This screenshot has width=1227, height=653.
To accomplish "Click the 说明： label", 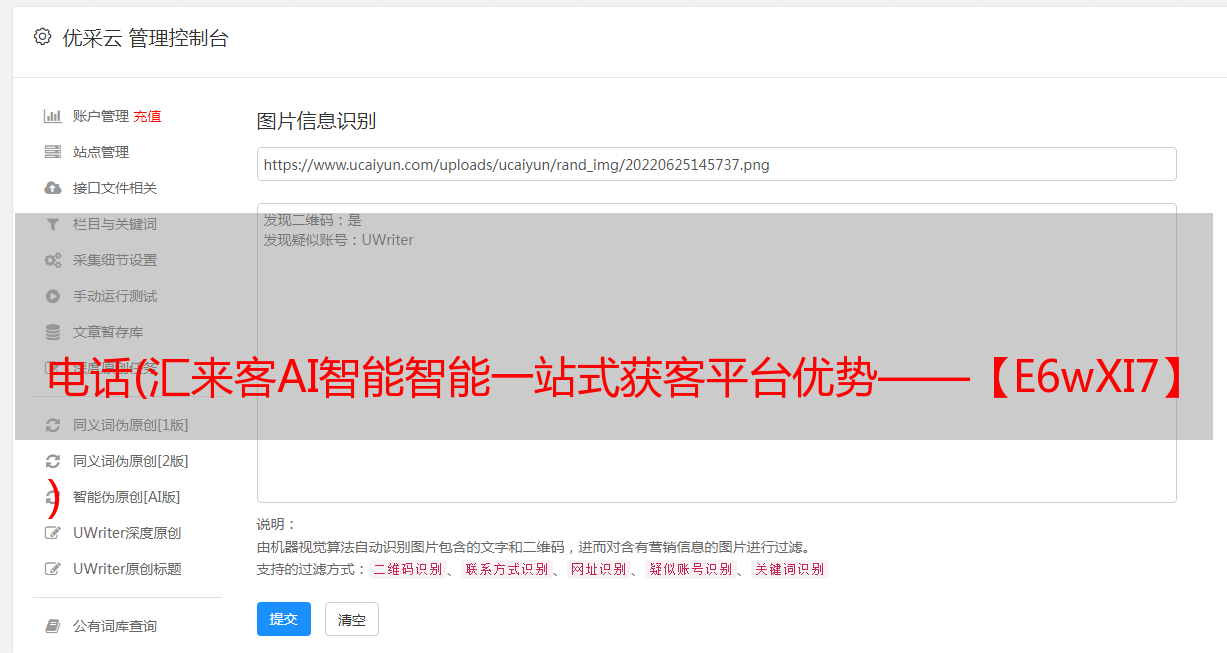I will pyautogui.click(x=277, y=524).
